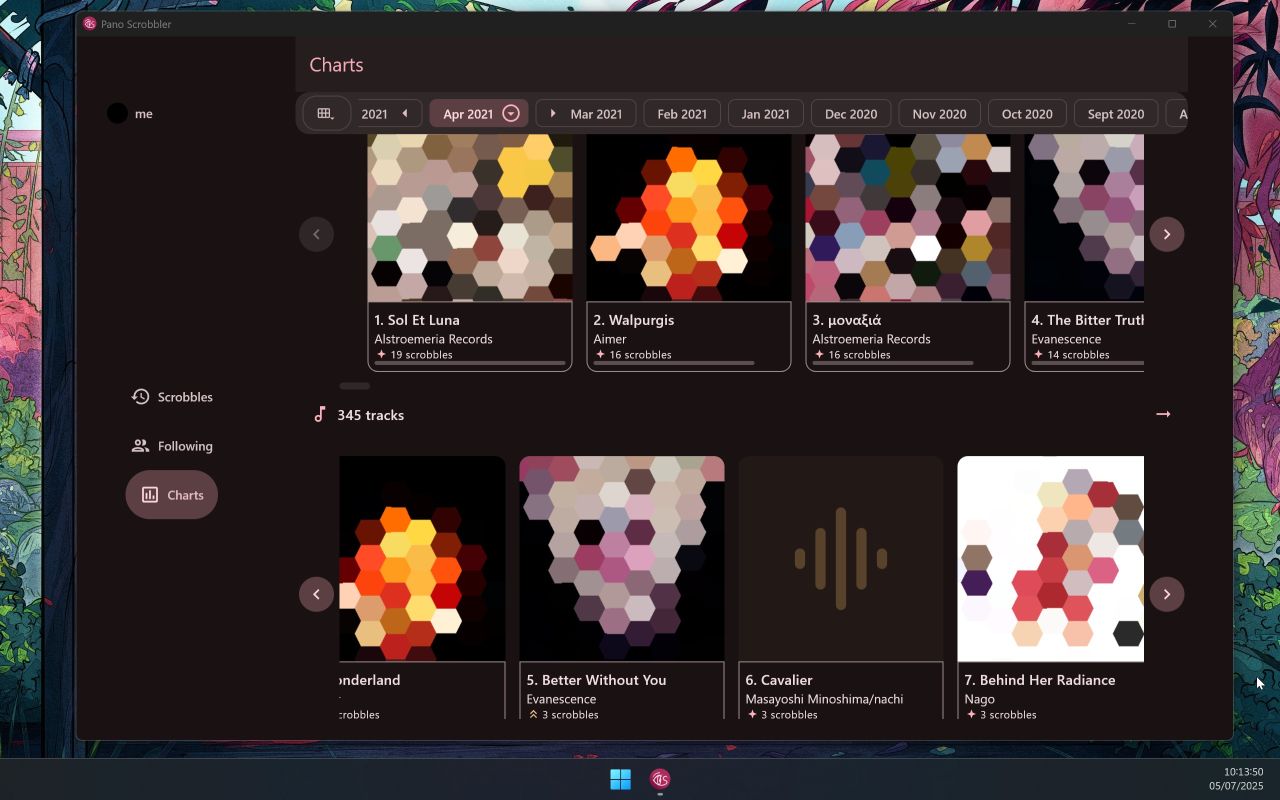The image size is (1280, 800).
Task: Click '14 scrobbles' under The Bitter Truth
Action: pyautogui.click(x=1078, y=355)
